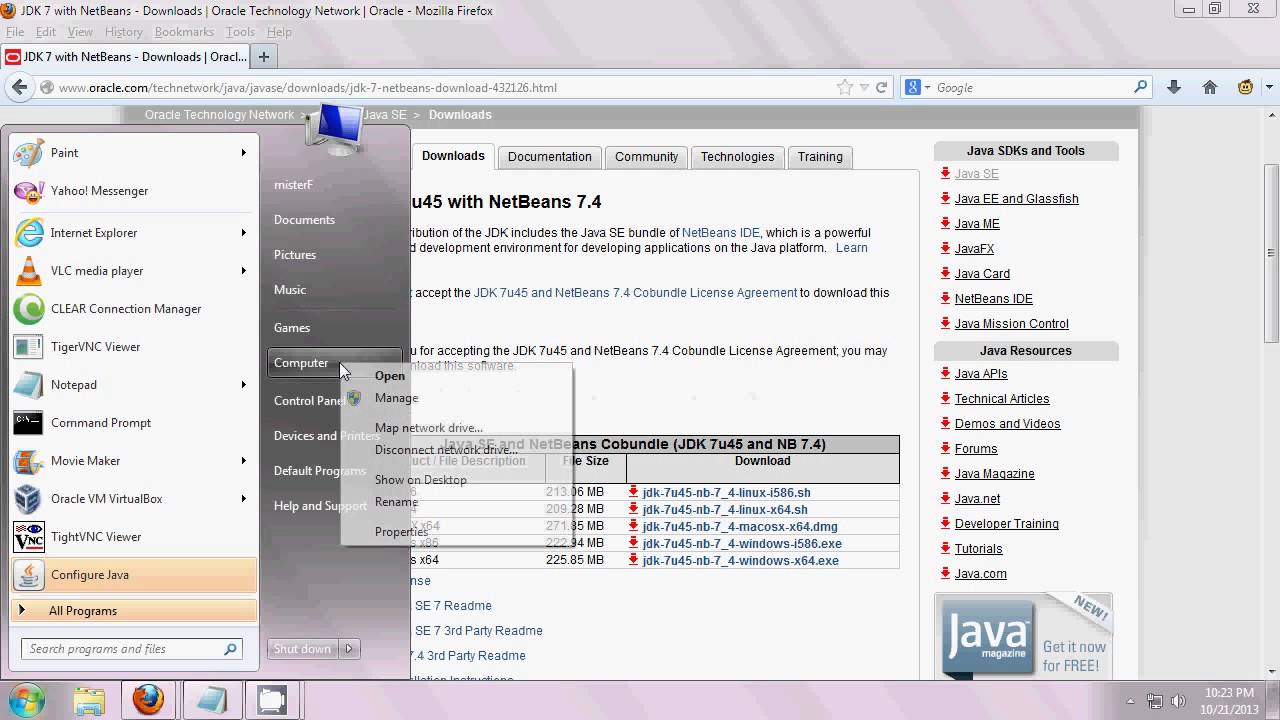Click the Firefox address bar
The width and height of the screenshot is (1280, 720).
tap(448, 88)
